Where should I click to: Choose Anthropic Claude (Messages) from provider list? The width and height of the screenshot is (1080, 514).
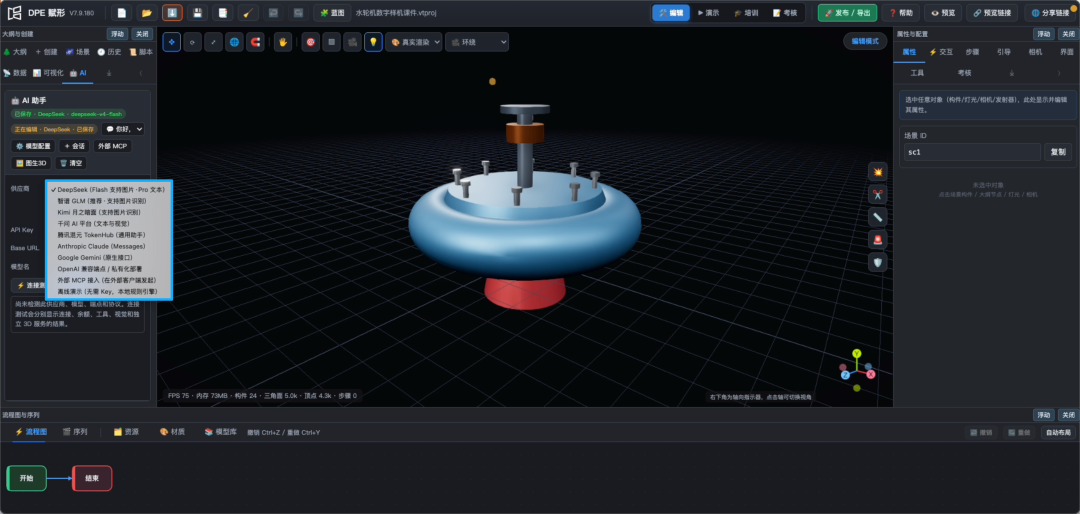[101, 246]
